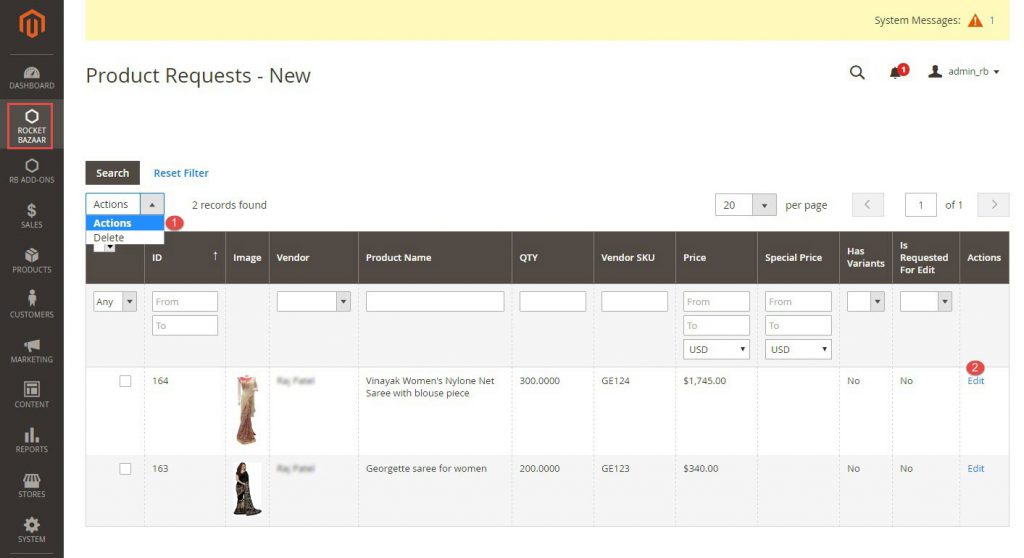The height and width of the screenshot is (558, 1024).
Task: Click the Price From filter field
Action: pyautogui.click(x=716, y=301)
